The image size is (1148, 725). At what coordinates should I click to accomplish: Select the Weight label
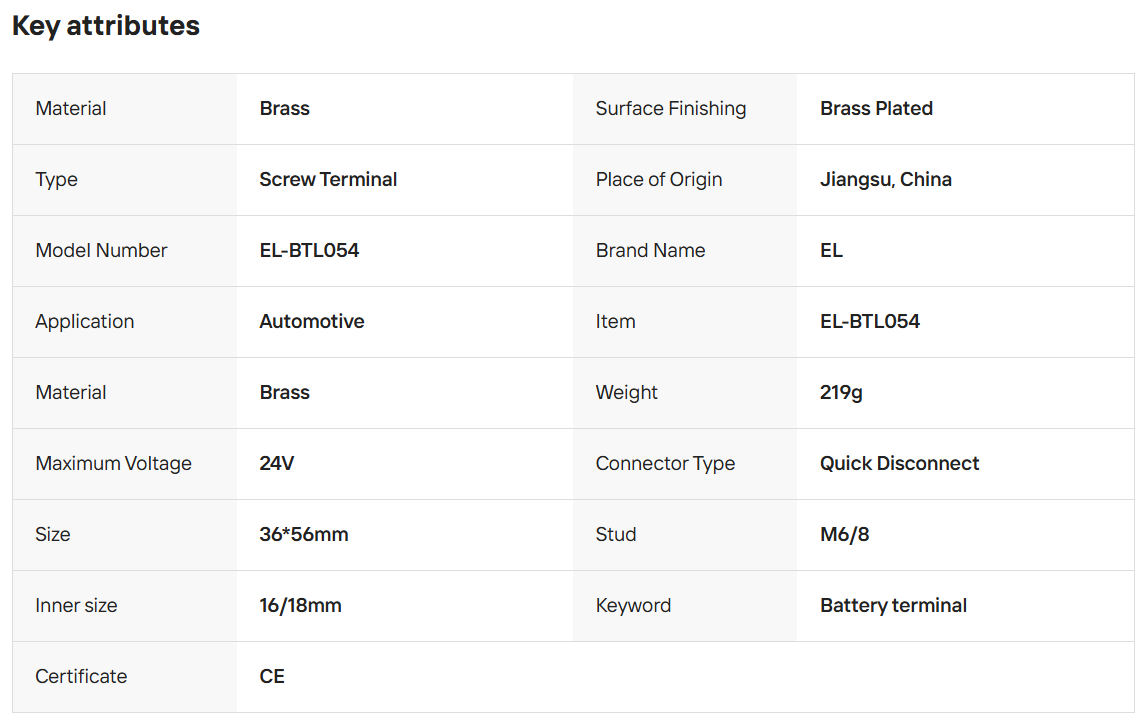click(x=626, y=393)
